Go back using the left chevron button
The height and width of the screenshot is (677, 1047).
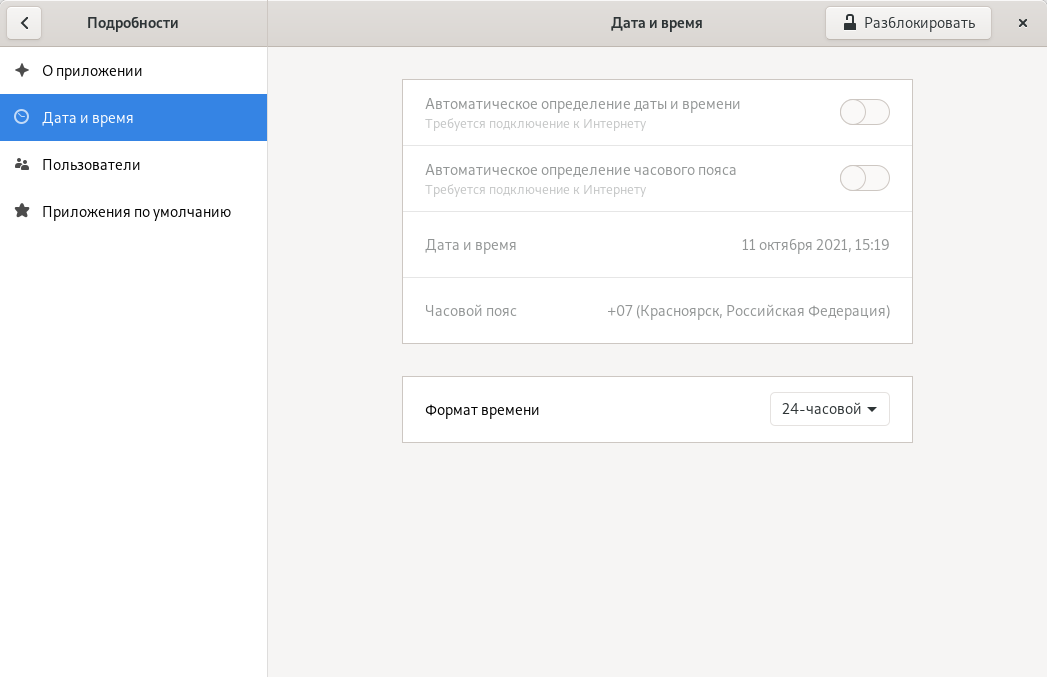click(24, 22)
